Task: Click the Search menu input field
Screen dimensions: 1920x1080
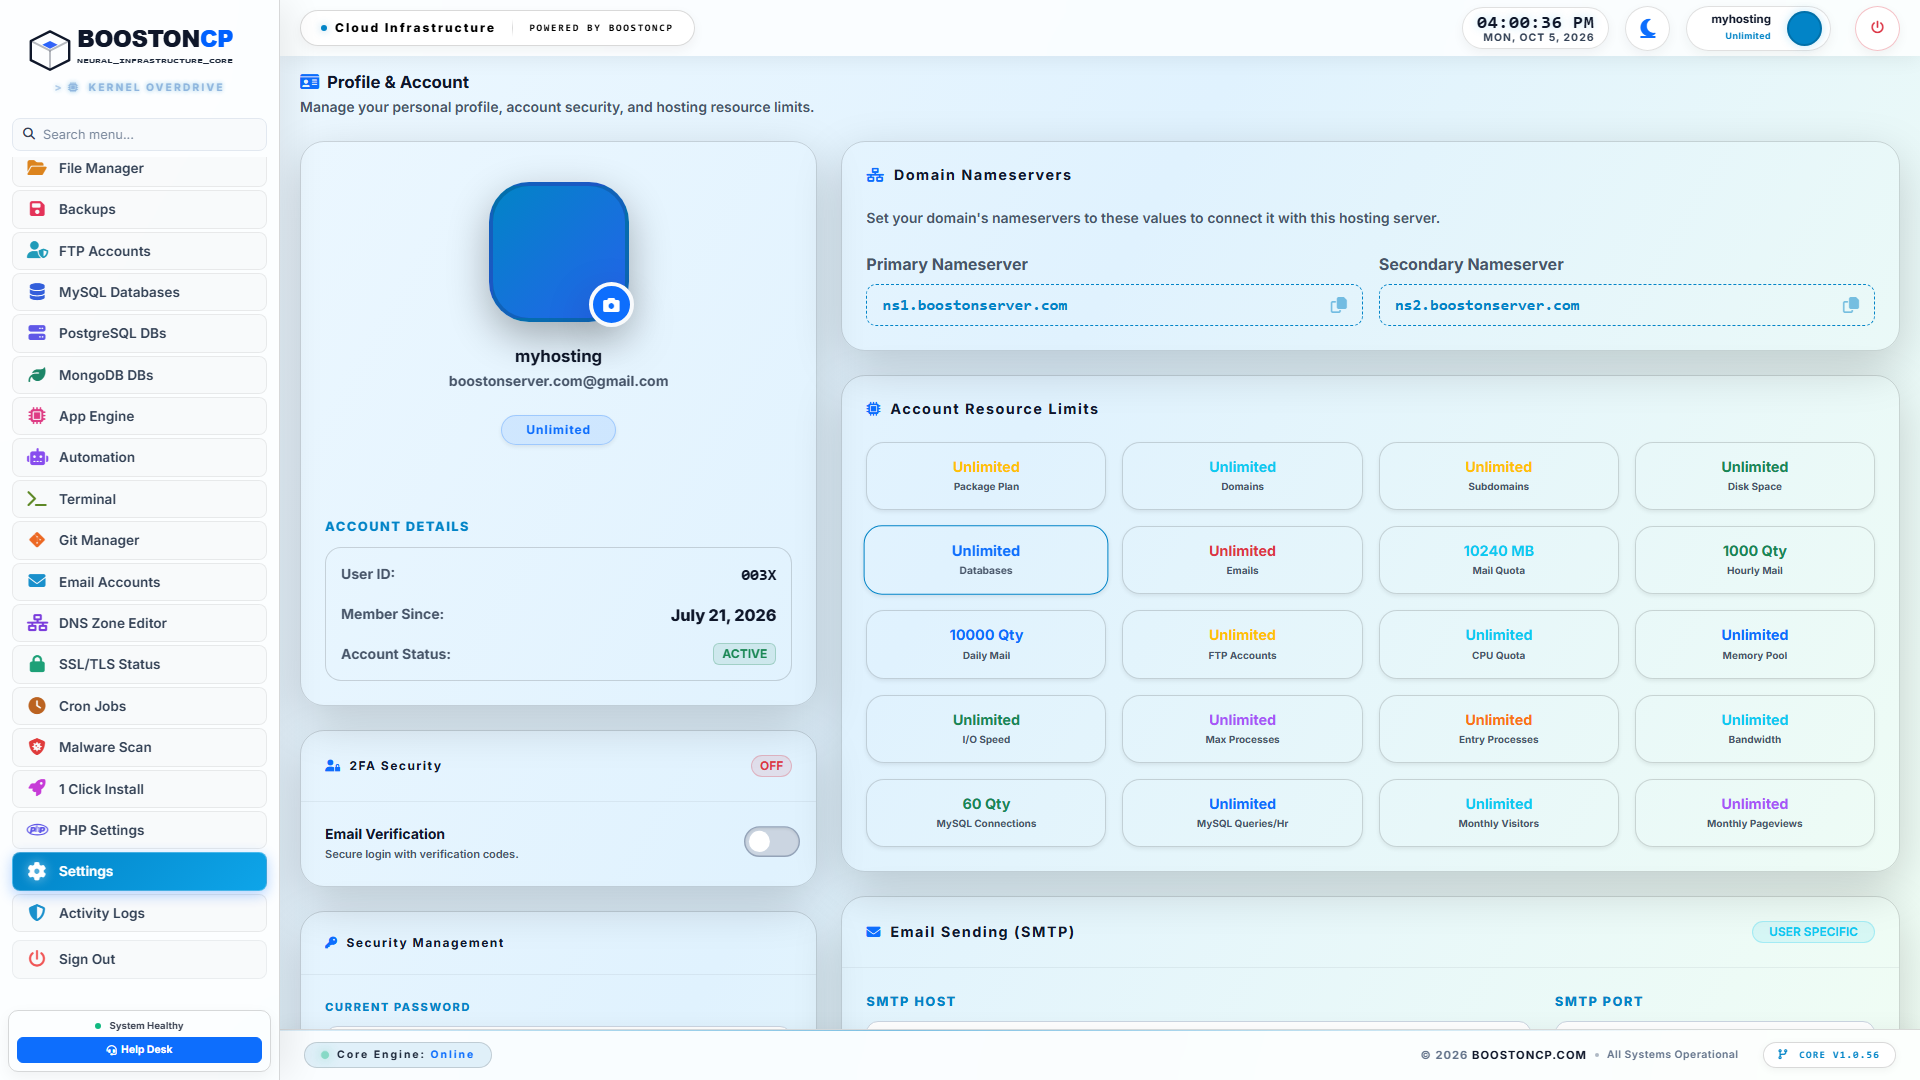Action: [139, 134]
